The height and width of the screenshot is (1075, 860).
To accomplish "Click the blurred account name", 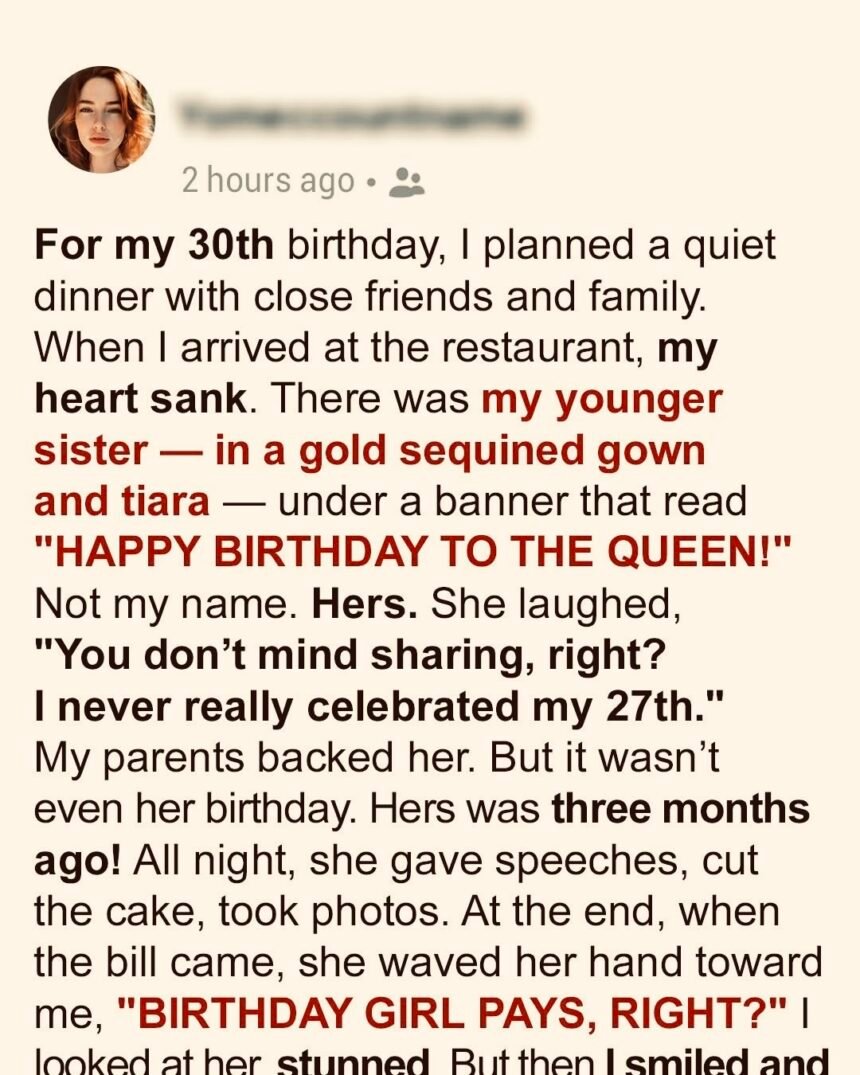I will [x=352, y=118].
